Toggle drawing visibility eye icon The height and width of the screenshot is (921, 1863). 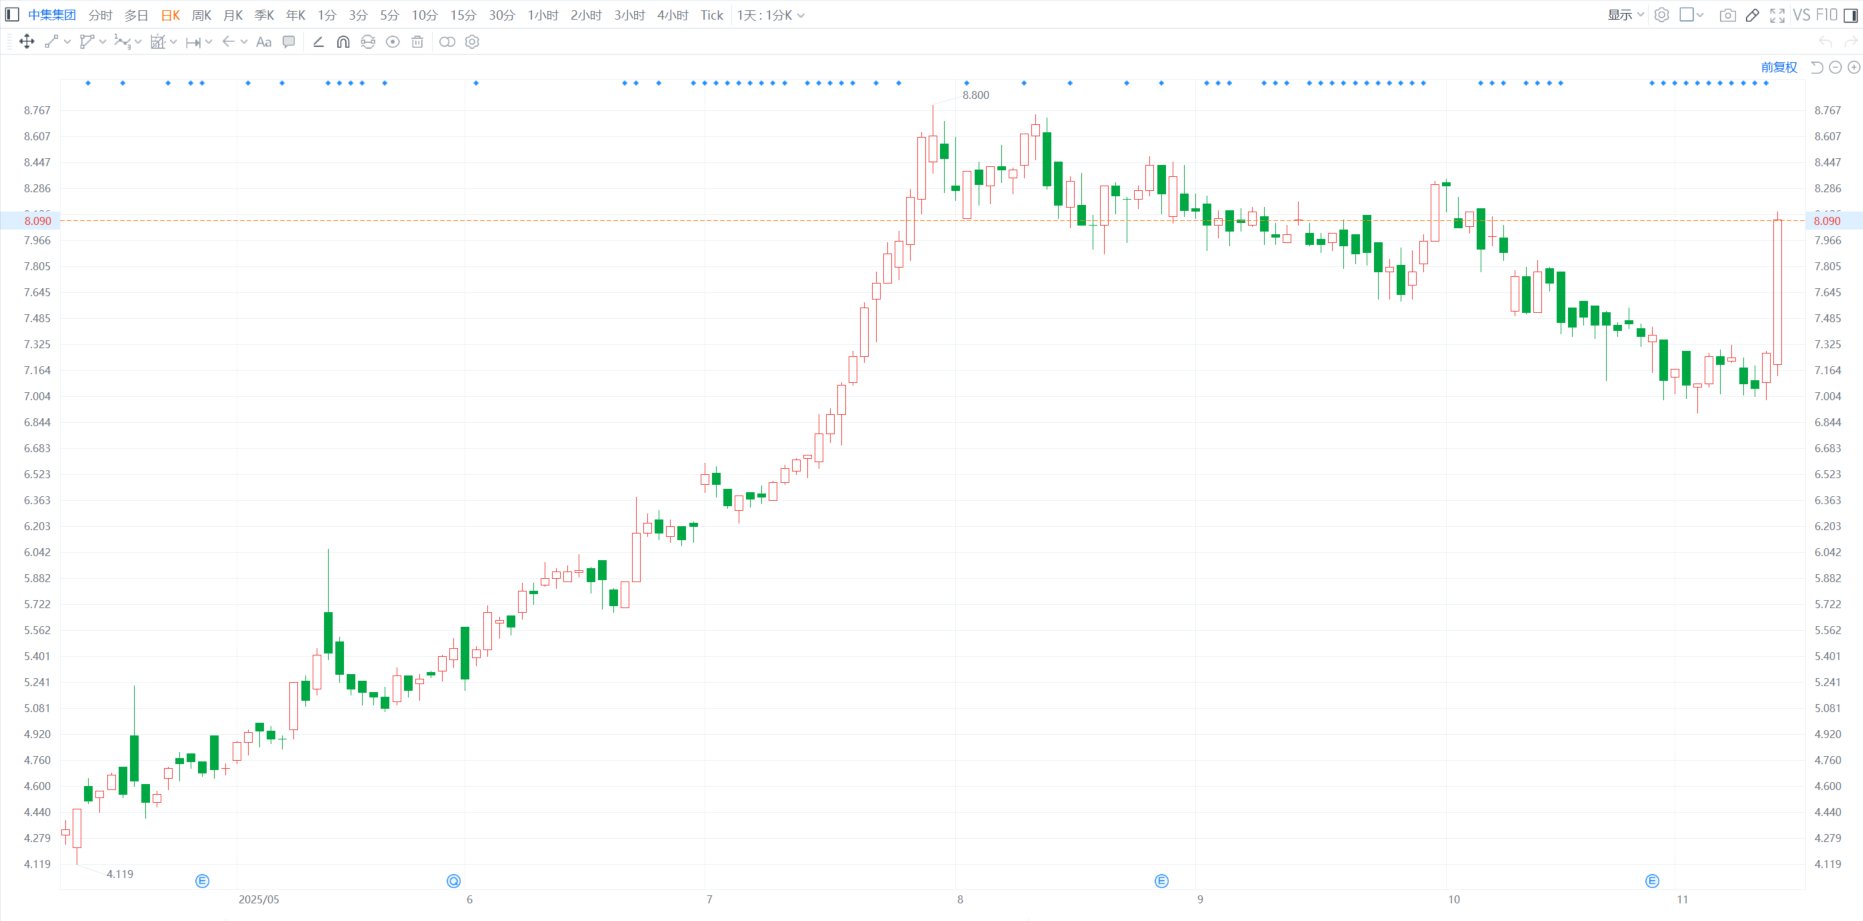393,42
